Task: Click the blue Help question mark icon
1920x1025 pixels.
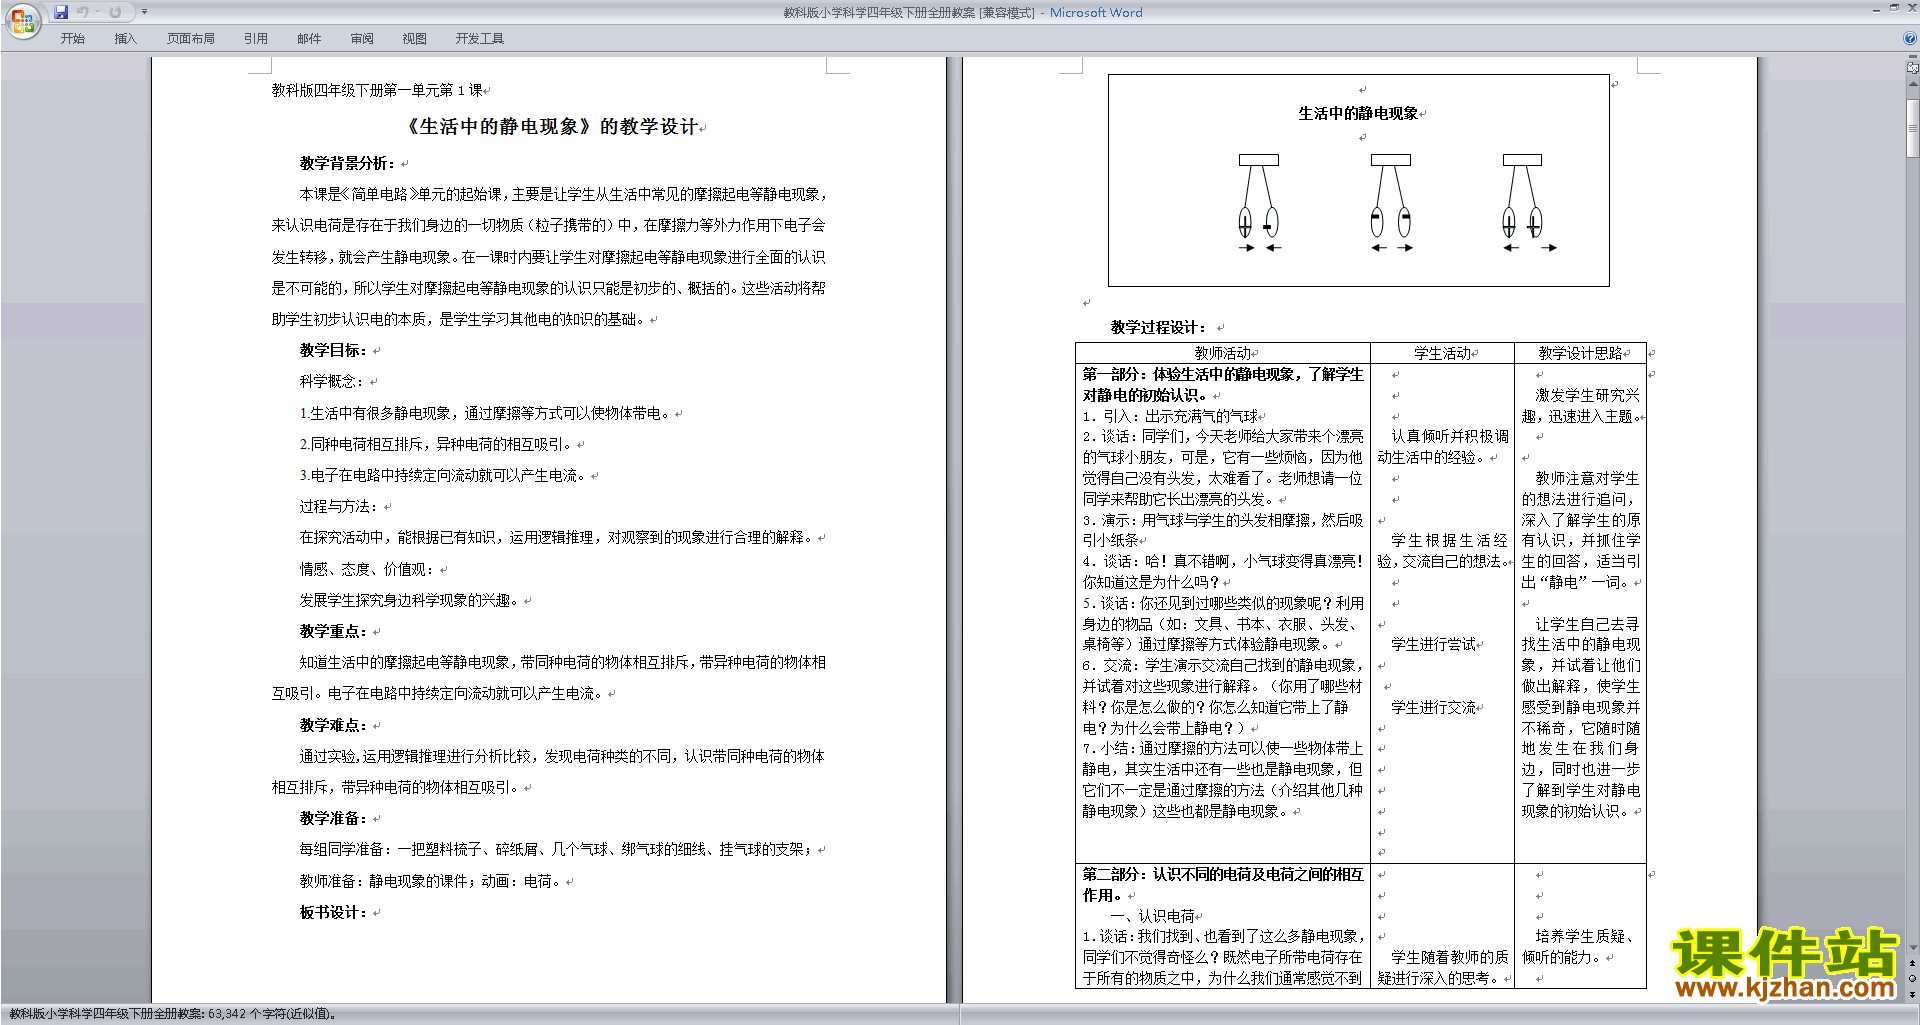Action: [1910, 38]
